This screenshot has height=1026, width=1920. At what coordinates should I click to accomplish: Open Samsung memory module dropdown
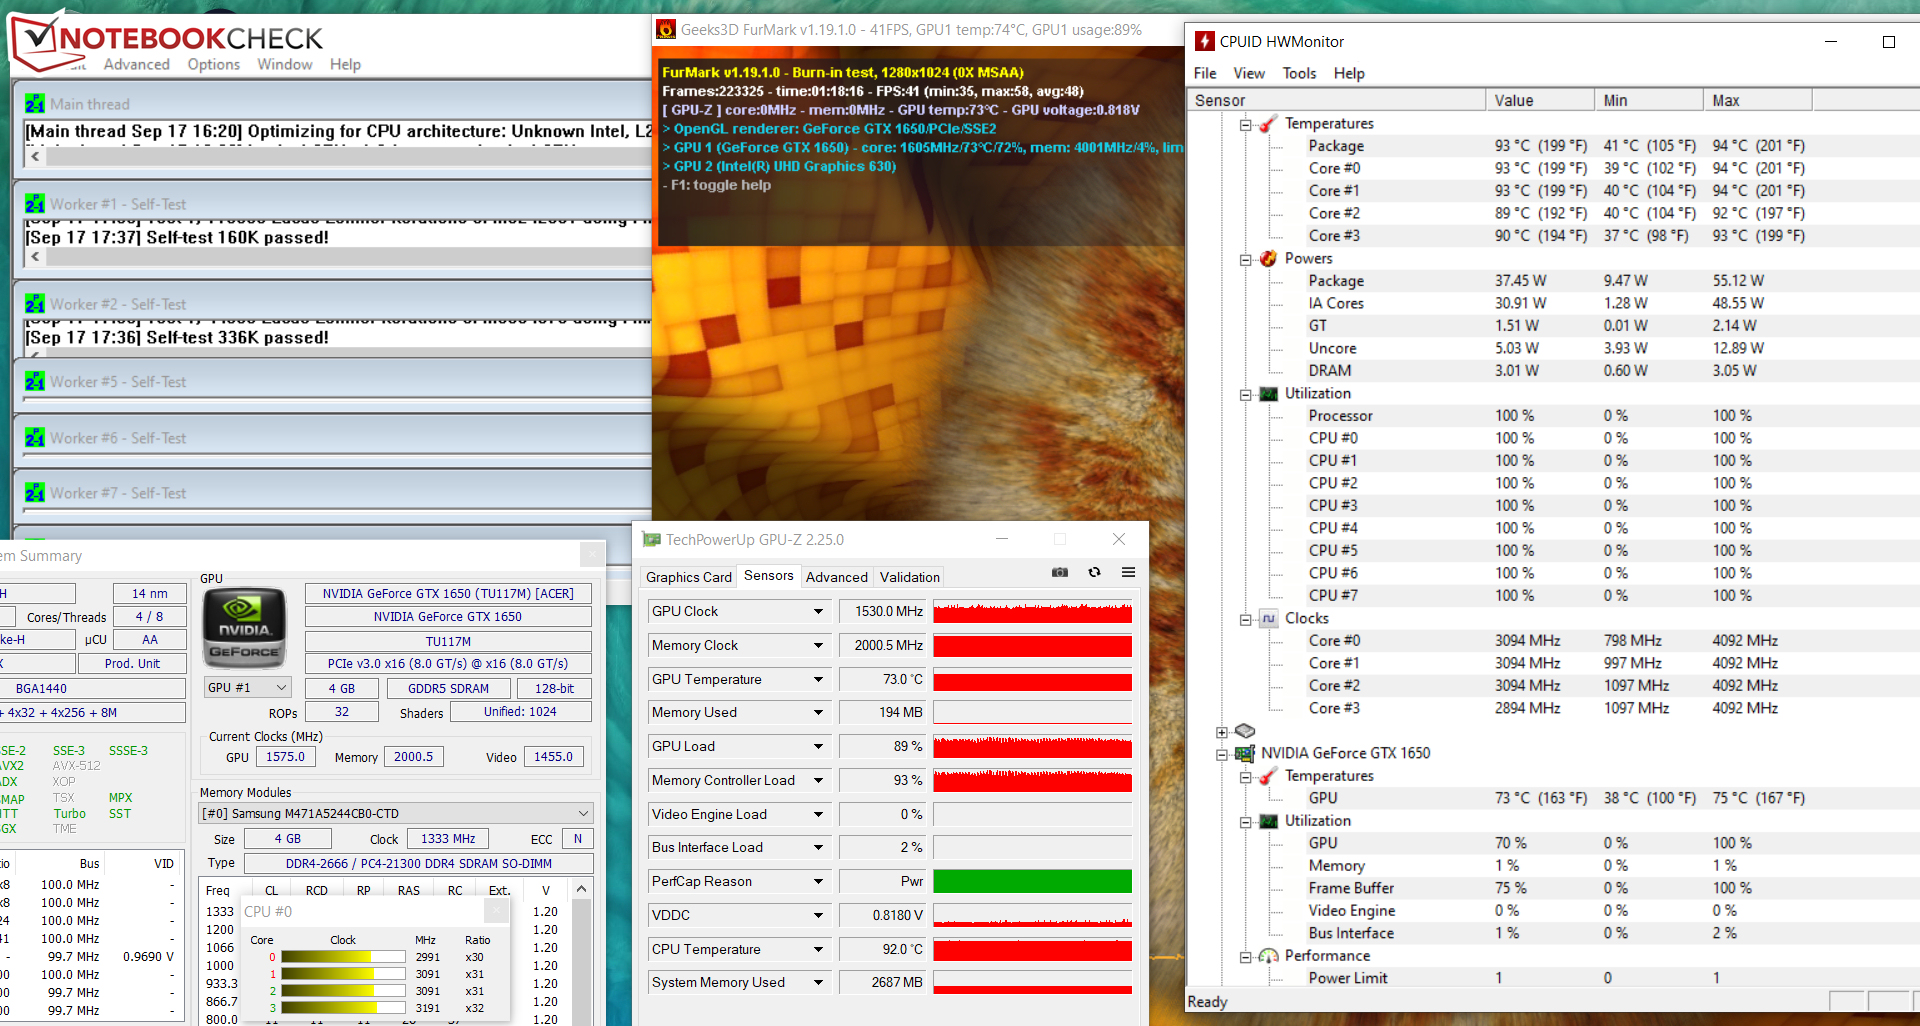(x=396, y=814)
